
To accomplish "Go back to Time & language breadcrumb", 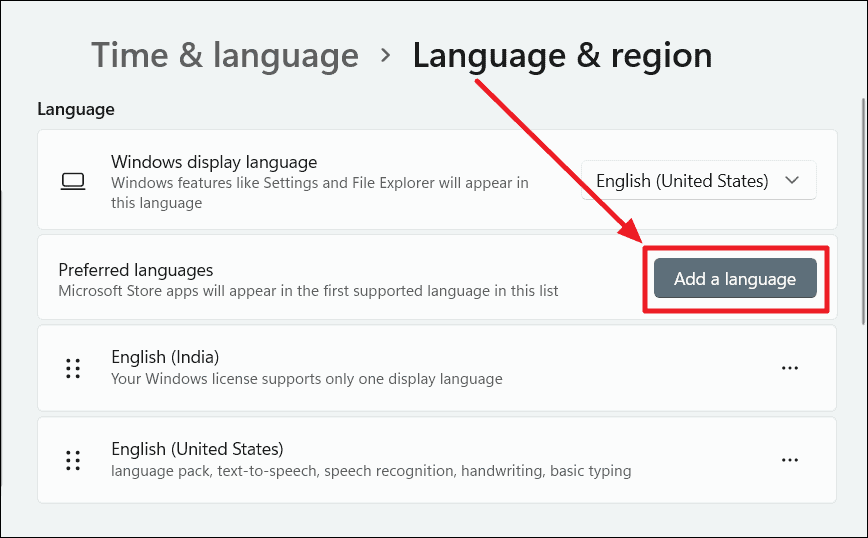I will 225,55.
